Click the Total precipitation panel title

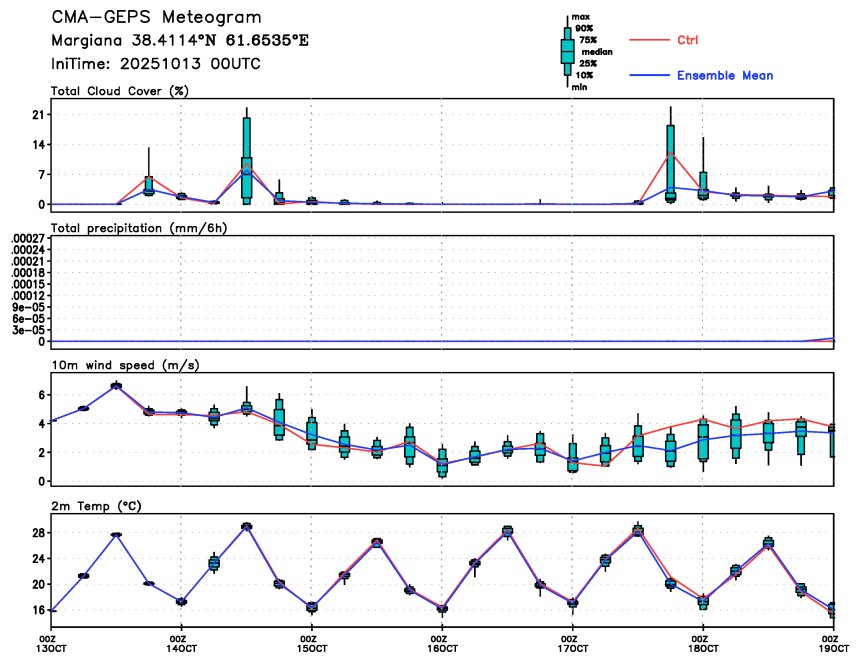point(138,228)
